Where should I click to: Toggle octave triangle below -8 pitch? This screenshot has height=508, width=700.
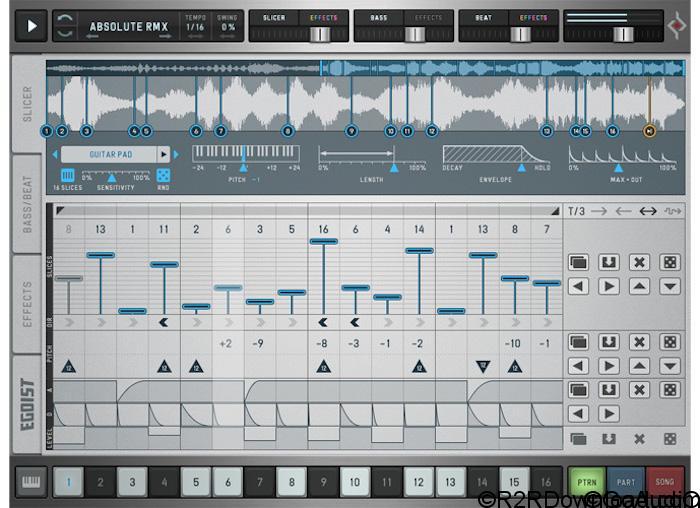tap(323, 367)
